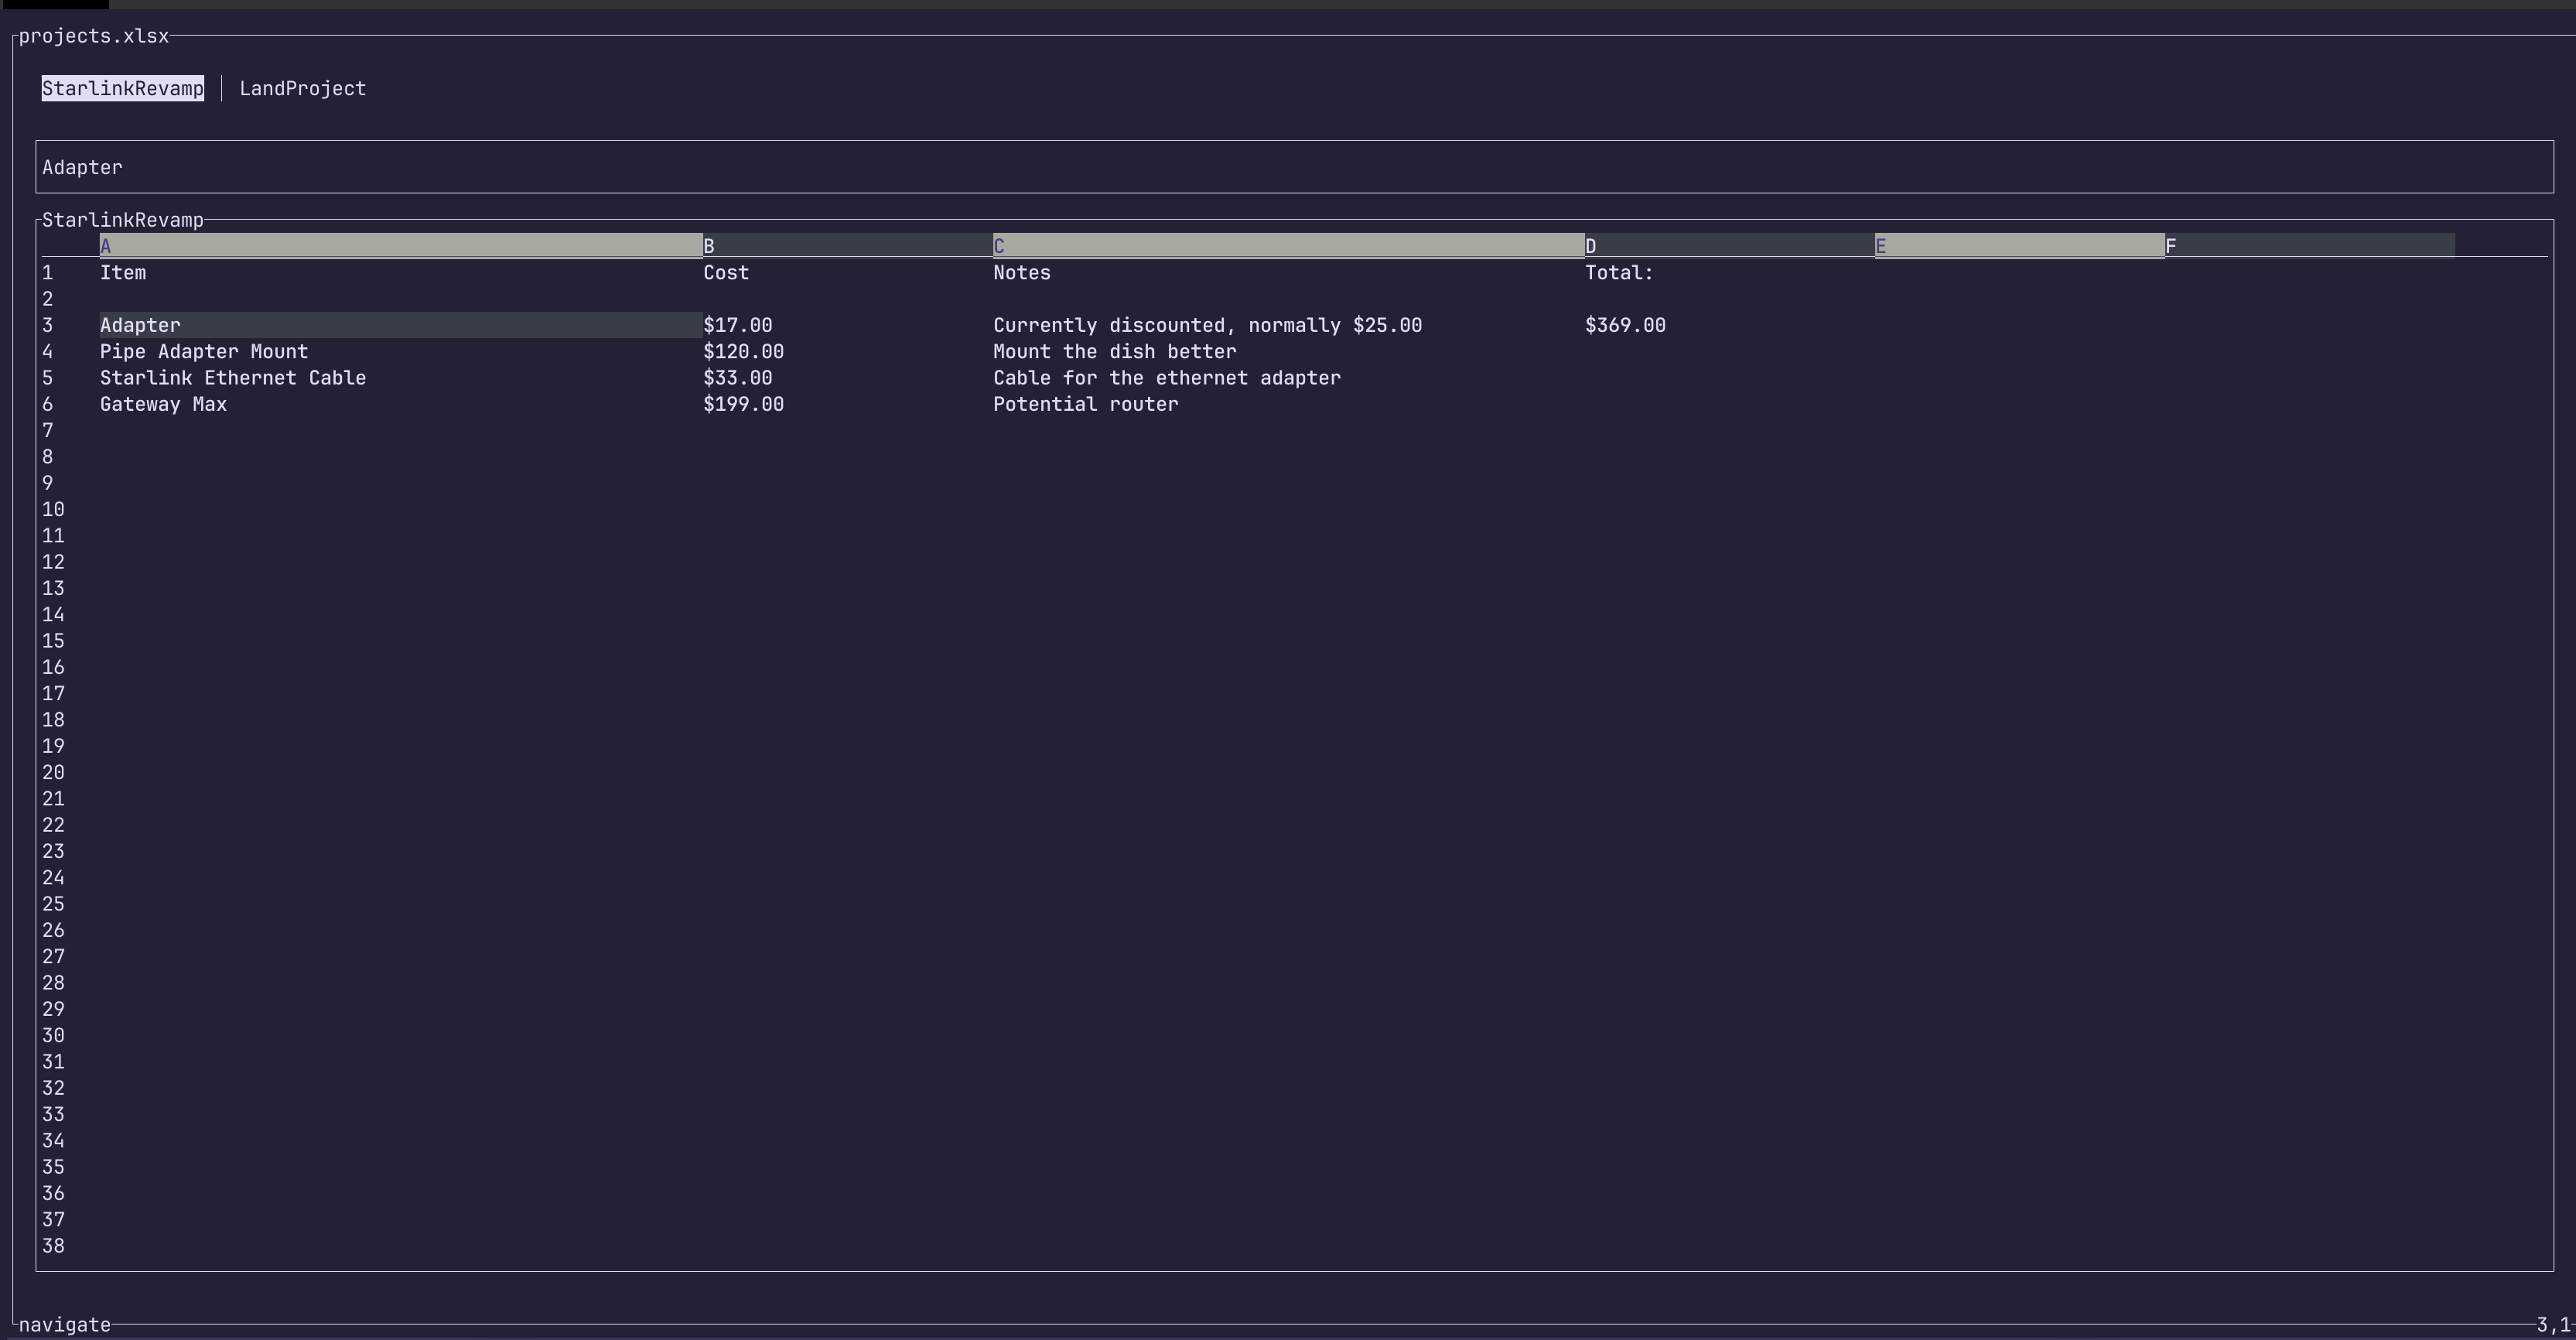Click the cell content input showing Adapter
The height and width of the screenshot is (1340, 2576).
[x=1294, y=167]
